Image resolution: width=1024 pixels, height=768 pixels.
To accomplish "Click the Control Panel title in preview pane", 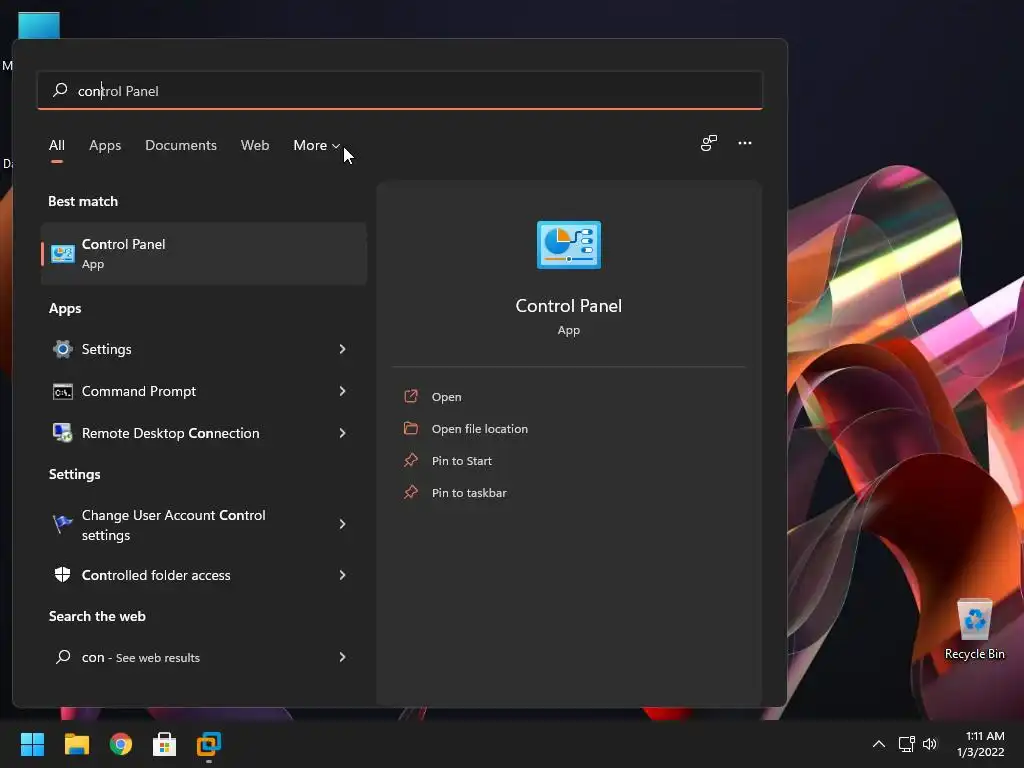I will click(x=569, y=306).
